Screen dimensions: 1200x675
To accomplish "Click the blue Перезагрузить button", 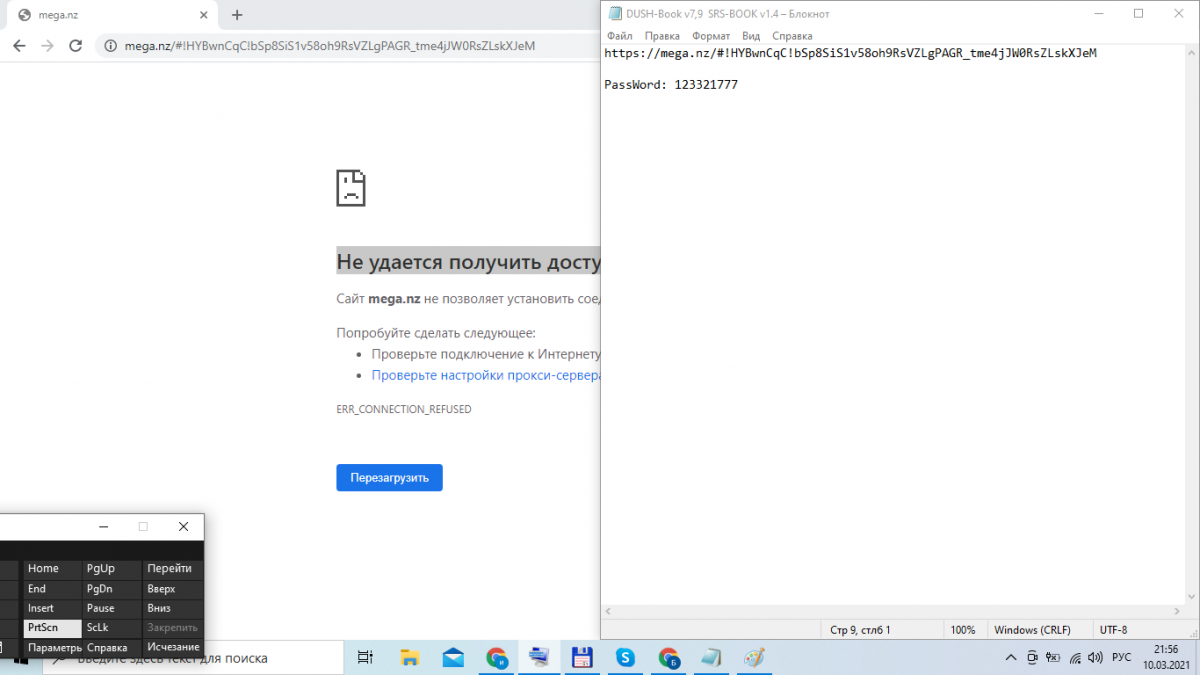I will tap(389, 477).
